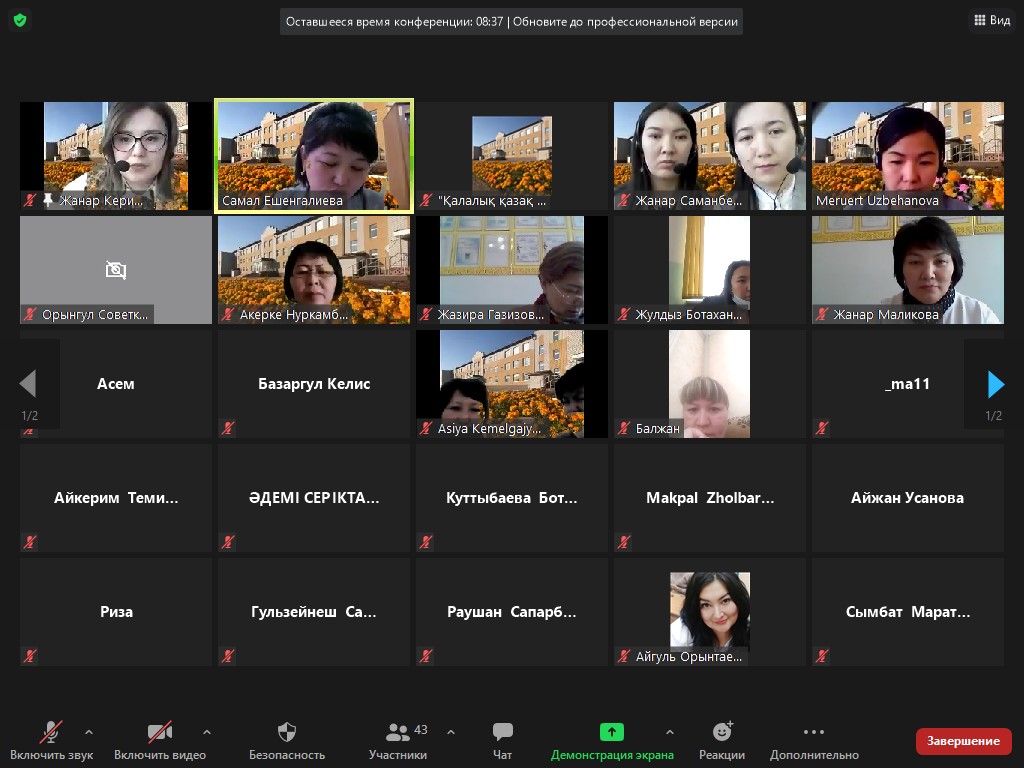1024x768 pixels.
Task: Expand video options arrow next to camera
Action: [207, 732]
